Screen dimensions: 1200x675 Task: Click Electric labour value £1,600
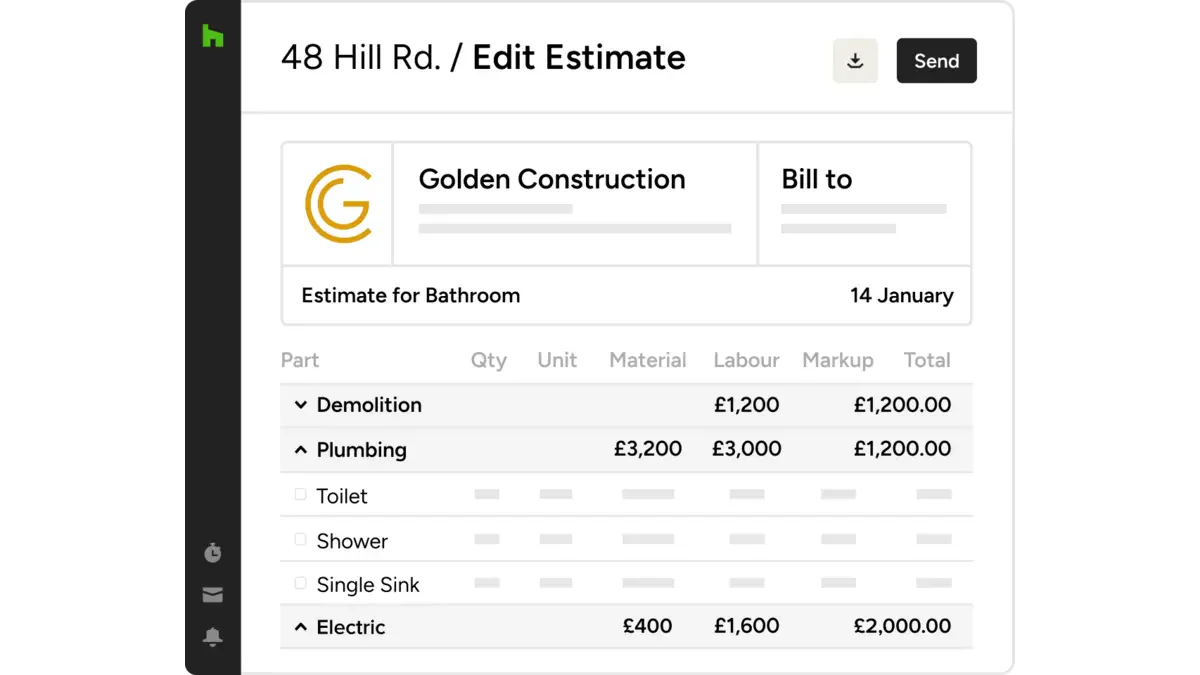(x=747, y=627)
